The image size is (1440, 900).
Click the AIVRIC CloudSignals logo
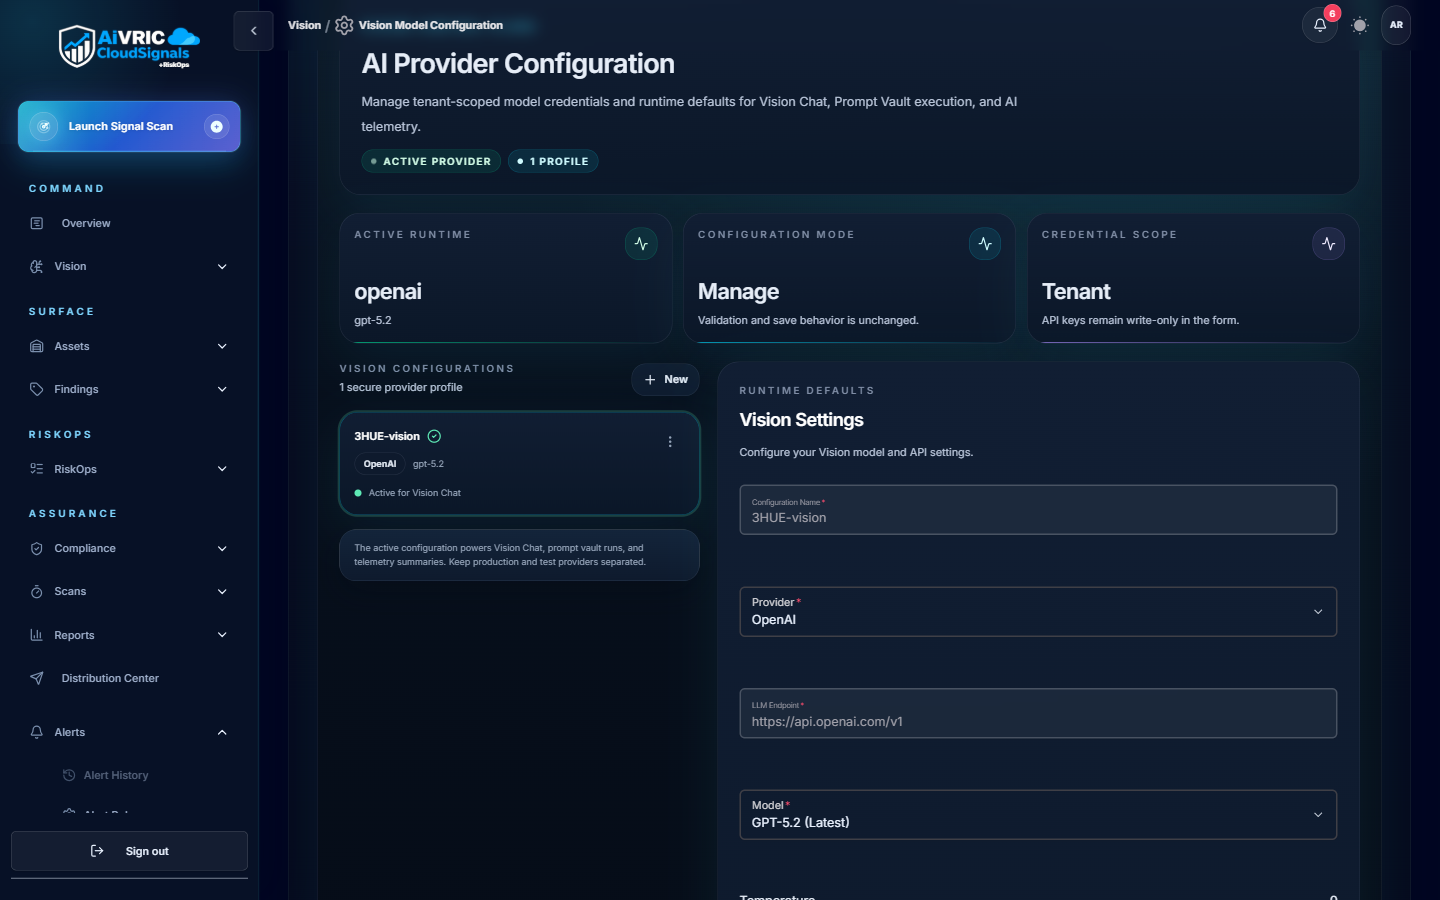pyautogui.click(x=129, y=46)
